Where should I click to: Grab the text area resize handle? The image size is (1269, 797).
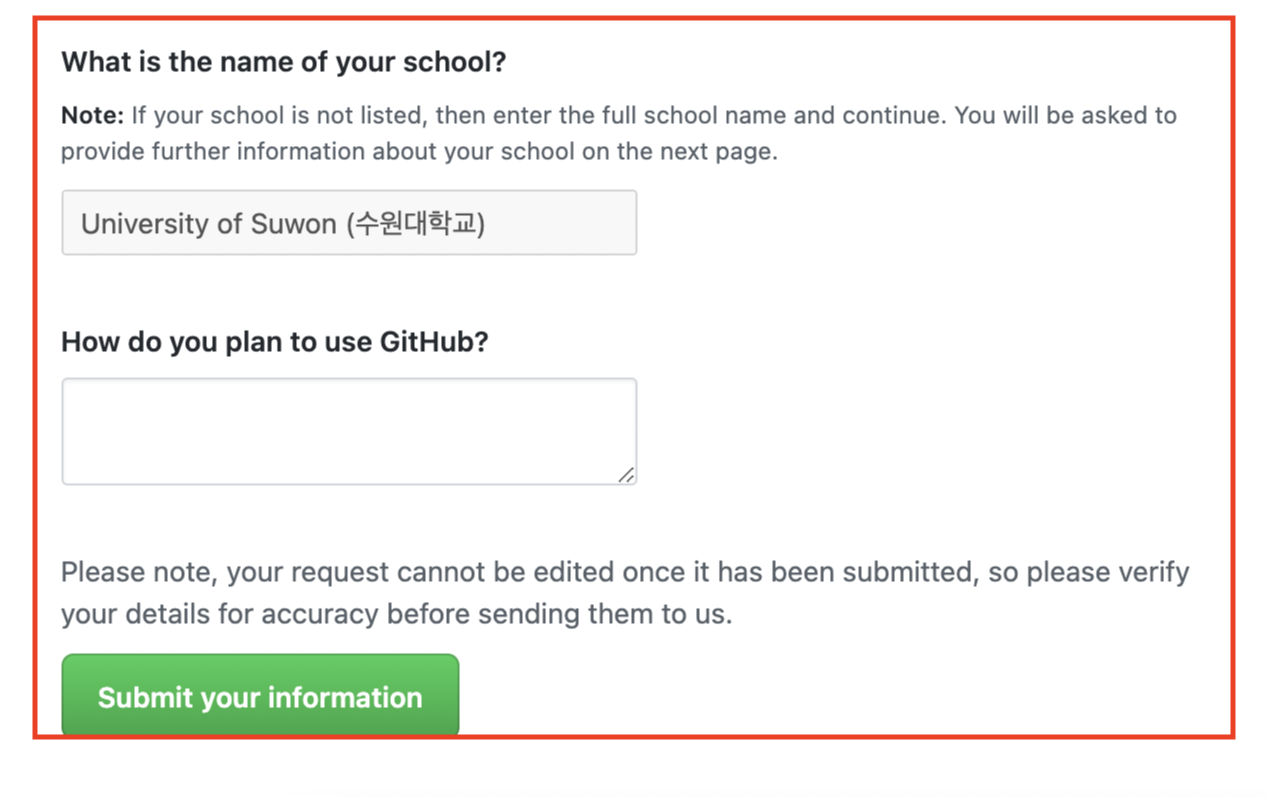point(626,475)
